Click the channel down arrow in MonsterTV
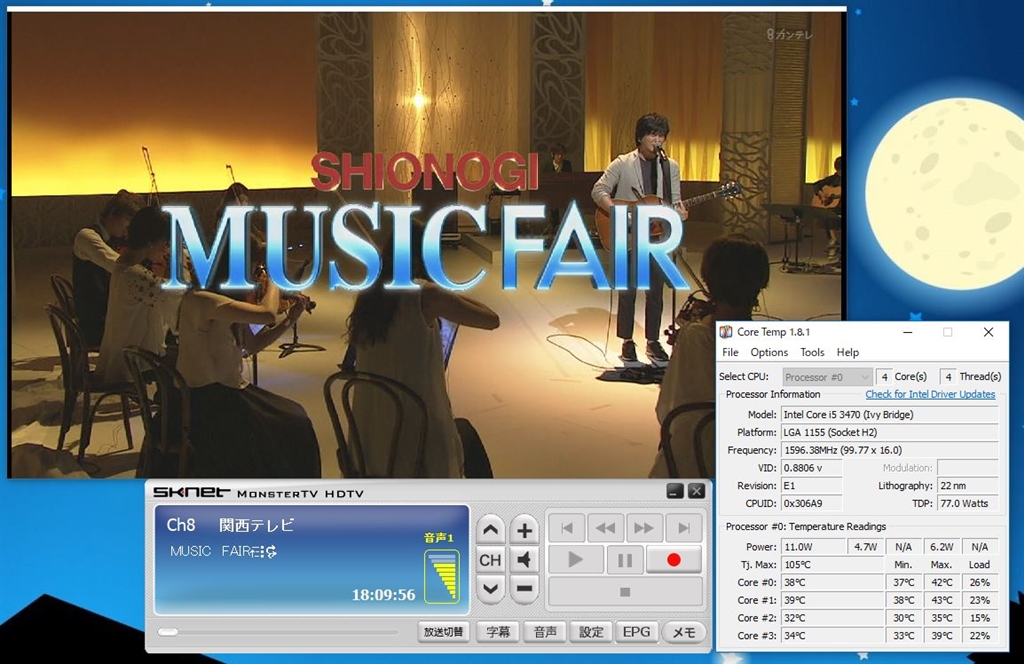1024x664 pixels. (x=490, y=589)
